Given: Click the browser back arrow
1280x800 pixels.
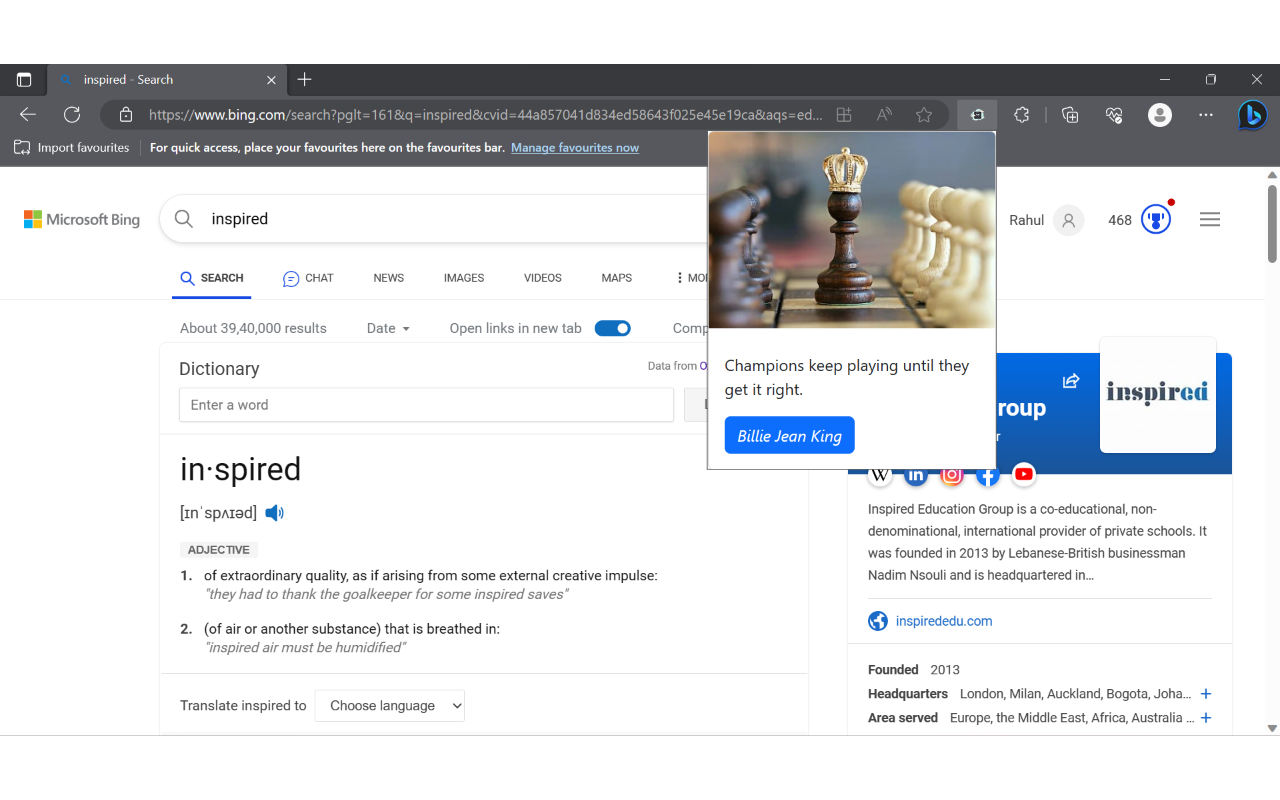Looking at the screenshot, I should point(28,115).
